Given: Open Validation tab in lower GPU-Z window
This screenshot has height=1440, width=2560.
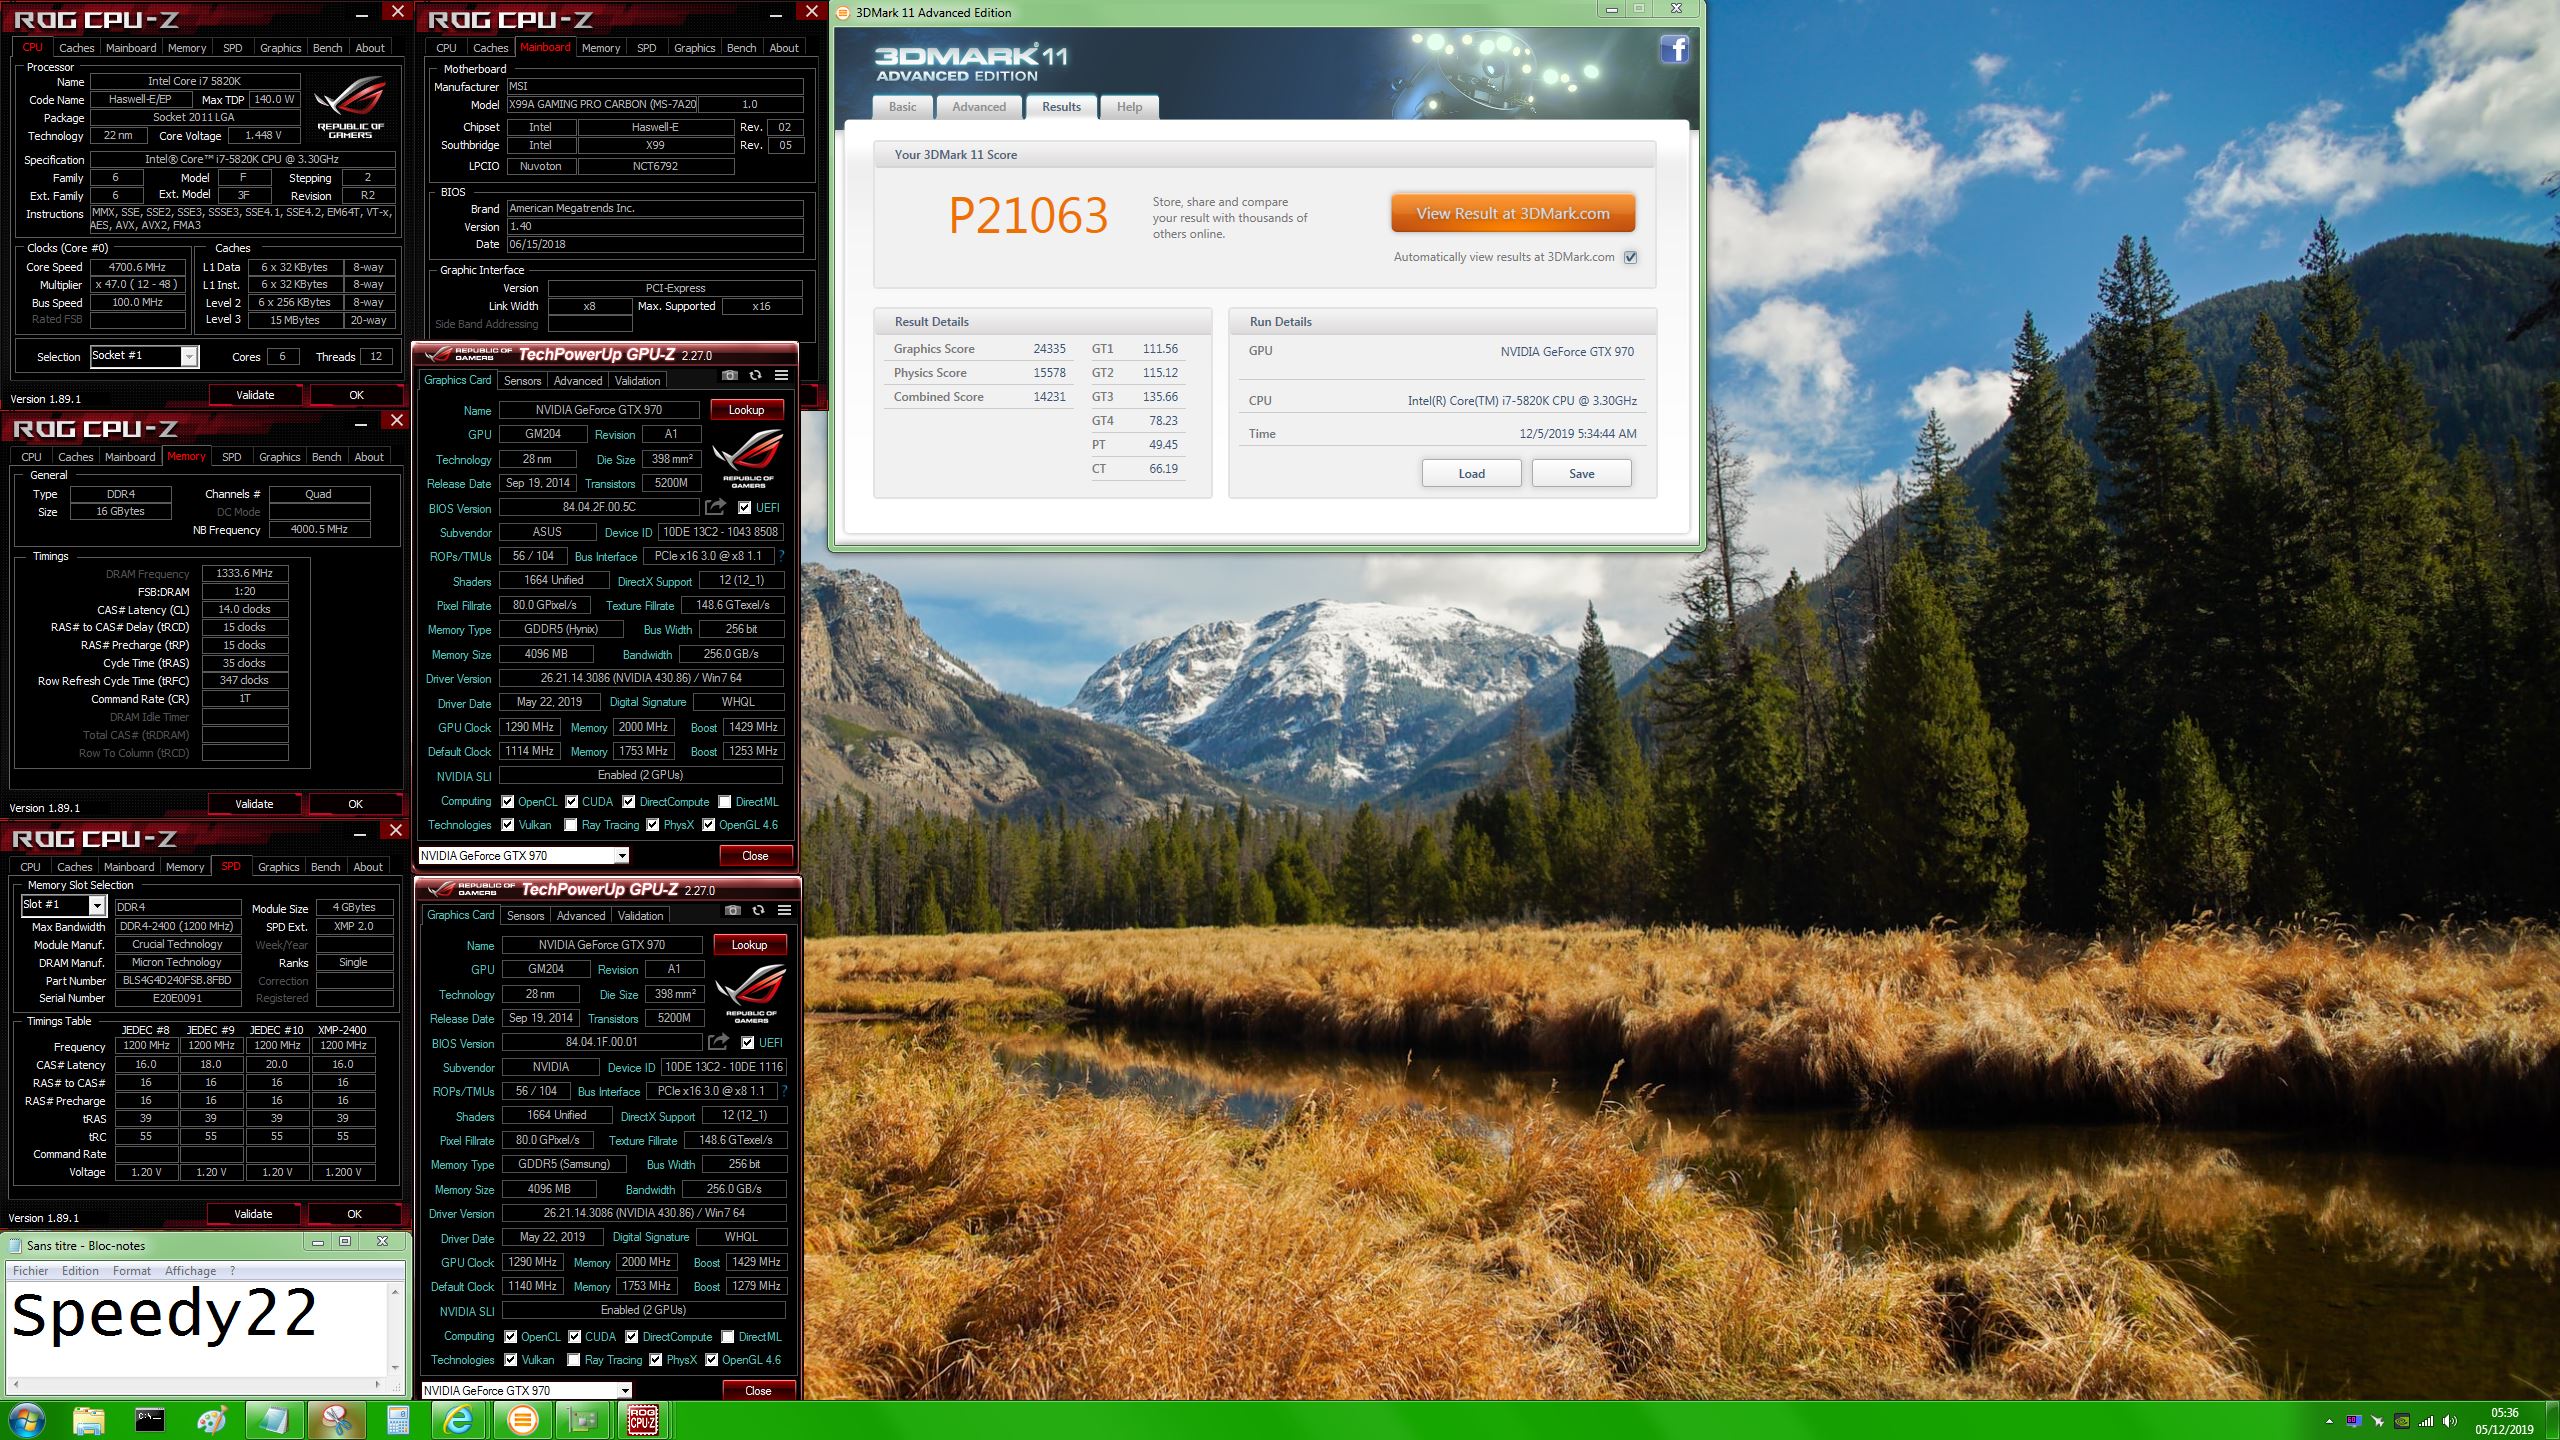Looking at the screenshot, I should [x=640, y=915].
